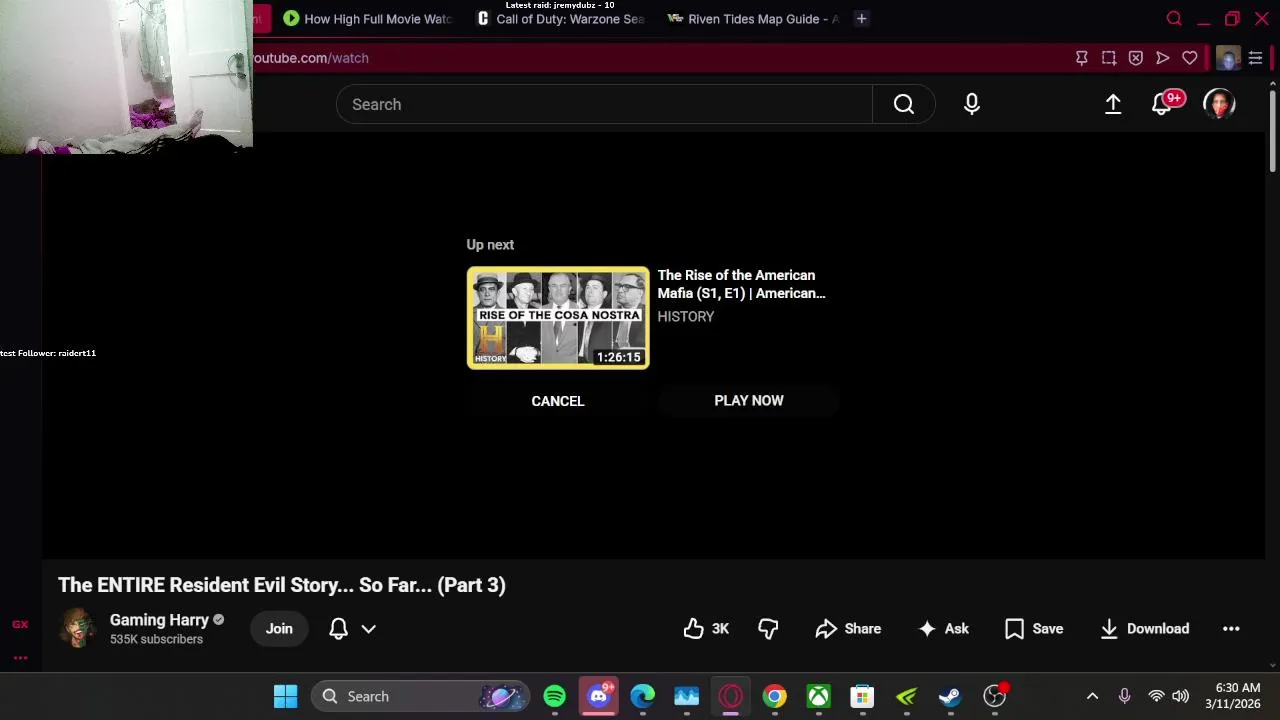1280x720 pixels.
Task: Click the Ask button
Action: (944, 629)
